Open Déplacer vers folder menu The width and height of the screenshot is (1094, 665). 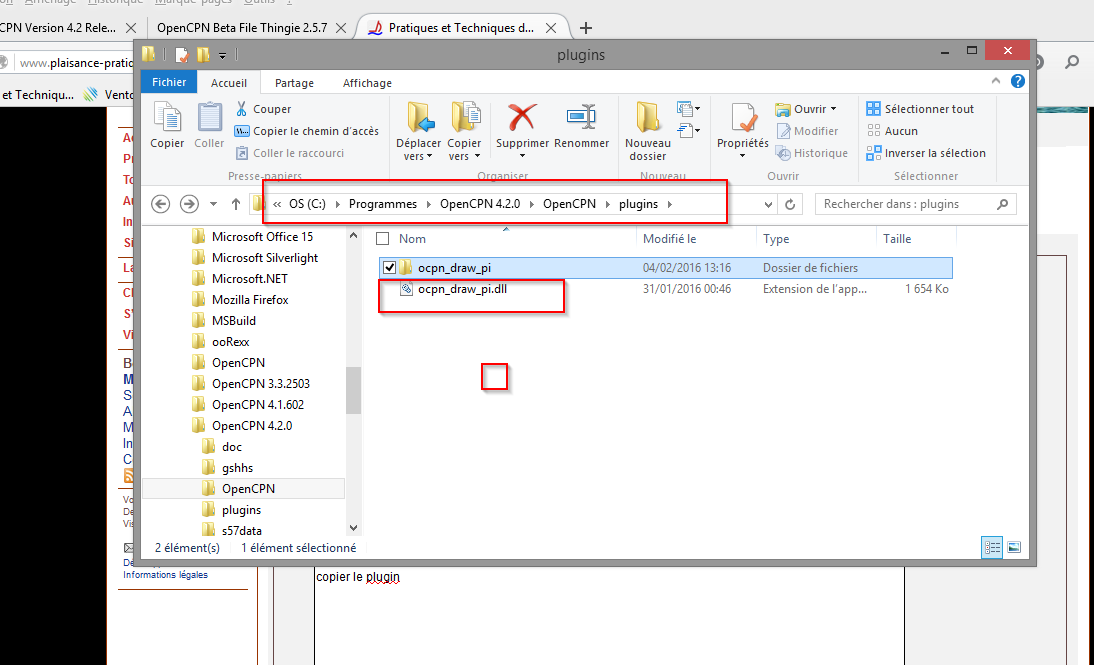[419, 131]
